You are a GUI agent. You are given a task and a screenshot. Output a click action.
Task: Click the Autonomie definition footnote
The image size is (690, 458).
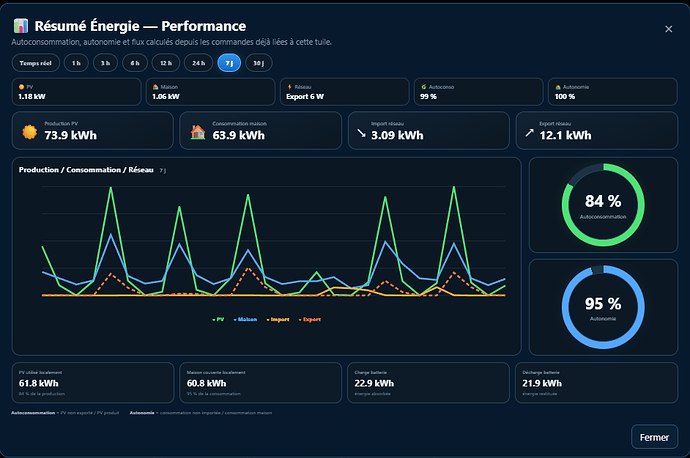[201, 413]
